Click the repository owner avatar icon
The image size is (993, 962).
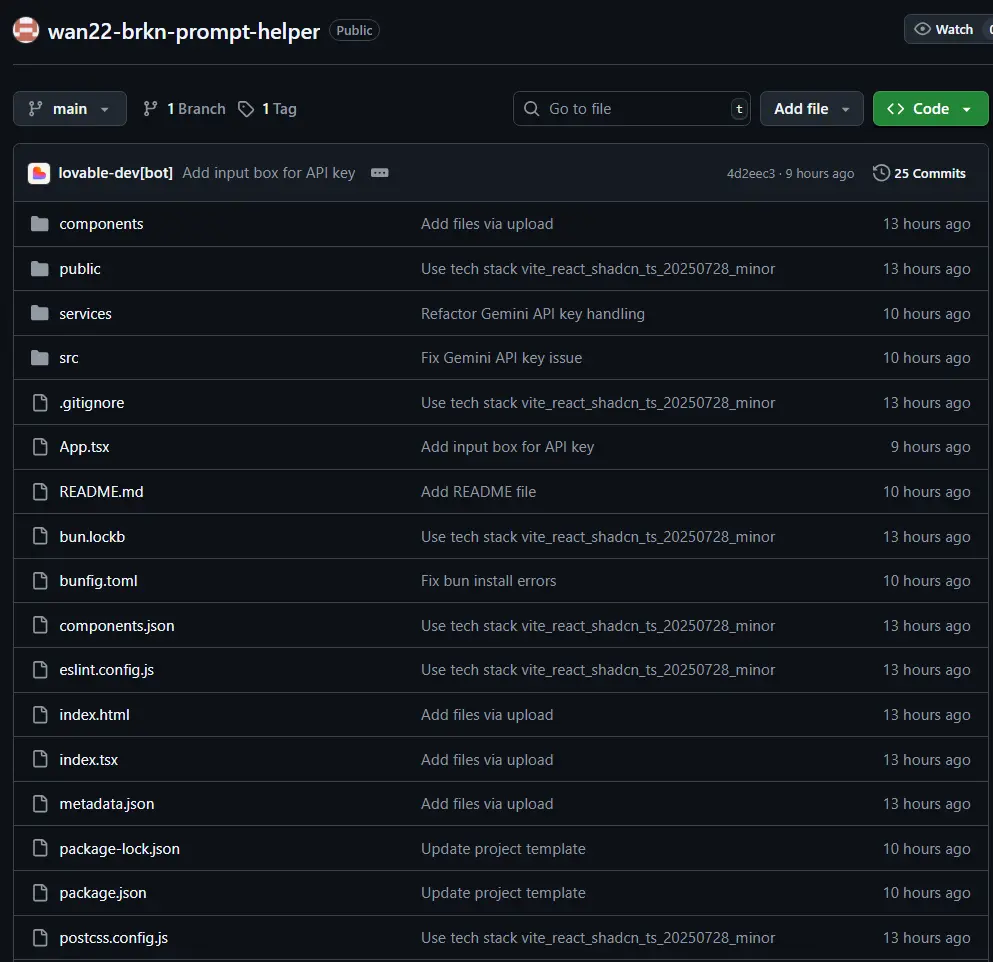(26, 30)
